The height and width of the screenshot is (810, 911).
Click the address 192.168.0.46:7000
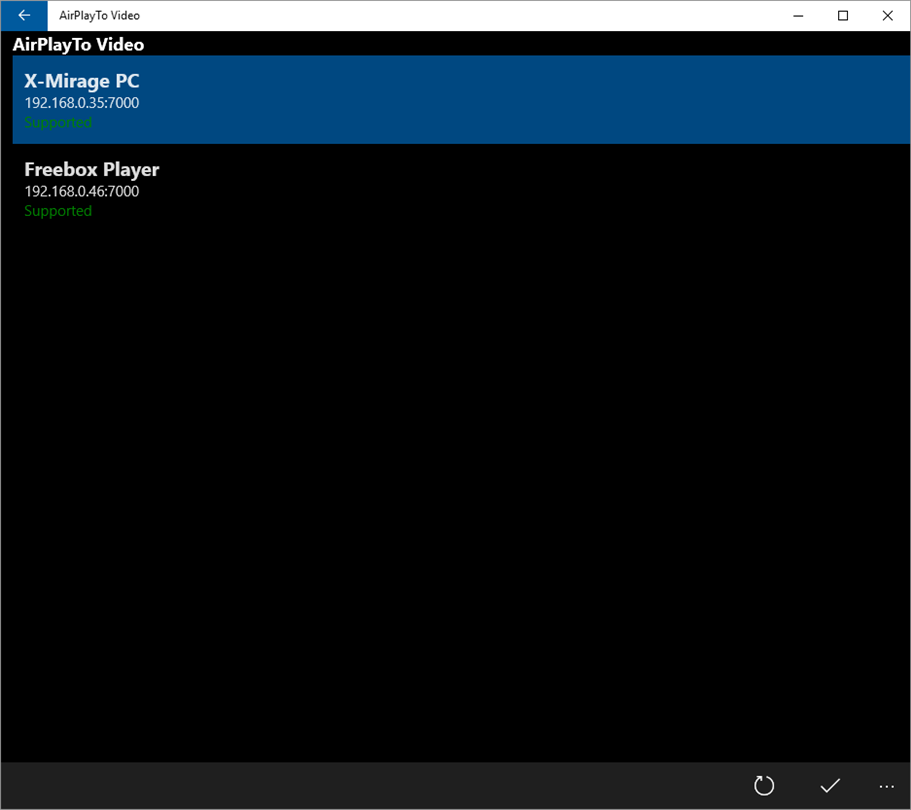[82, 191]
